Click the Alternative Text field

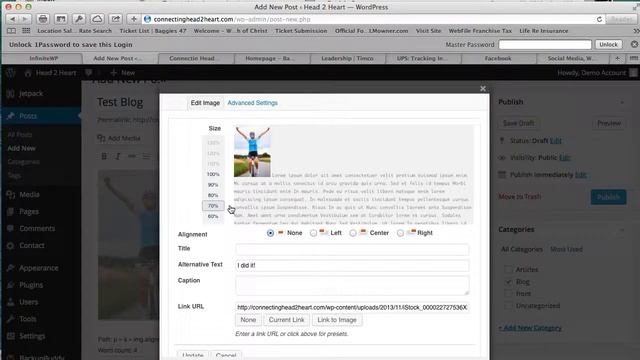pyautogui.click(x=352, y=265)
